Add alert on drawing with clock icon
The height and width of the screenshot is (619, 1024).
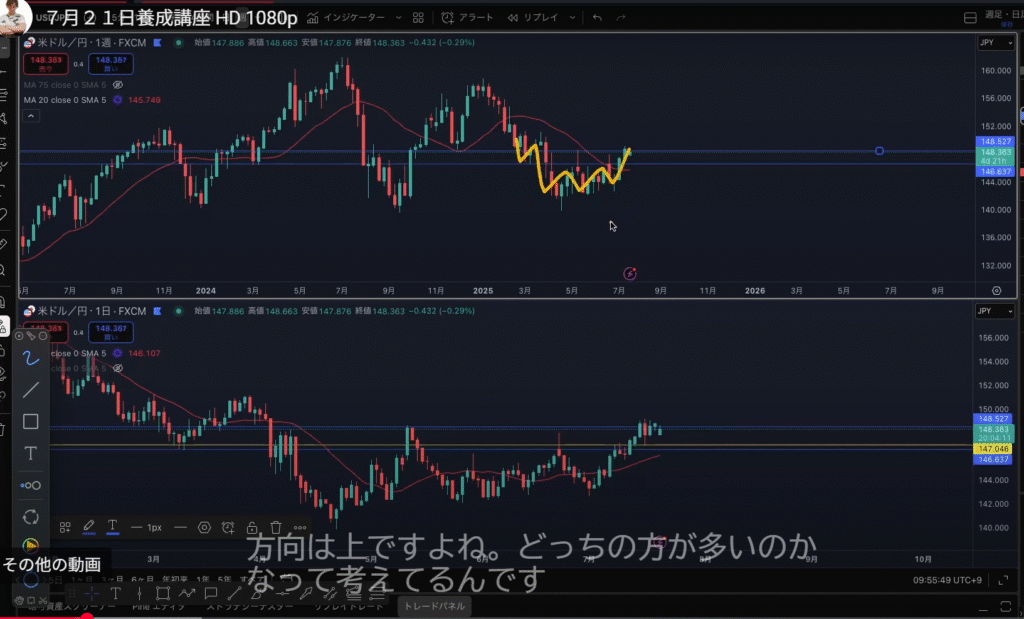pyautogui.click(x=228, y=528)
